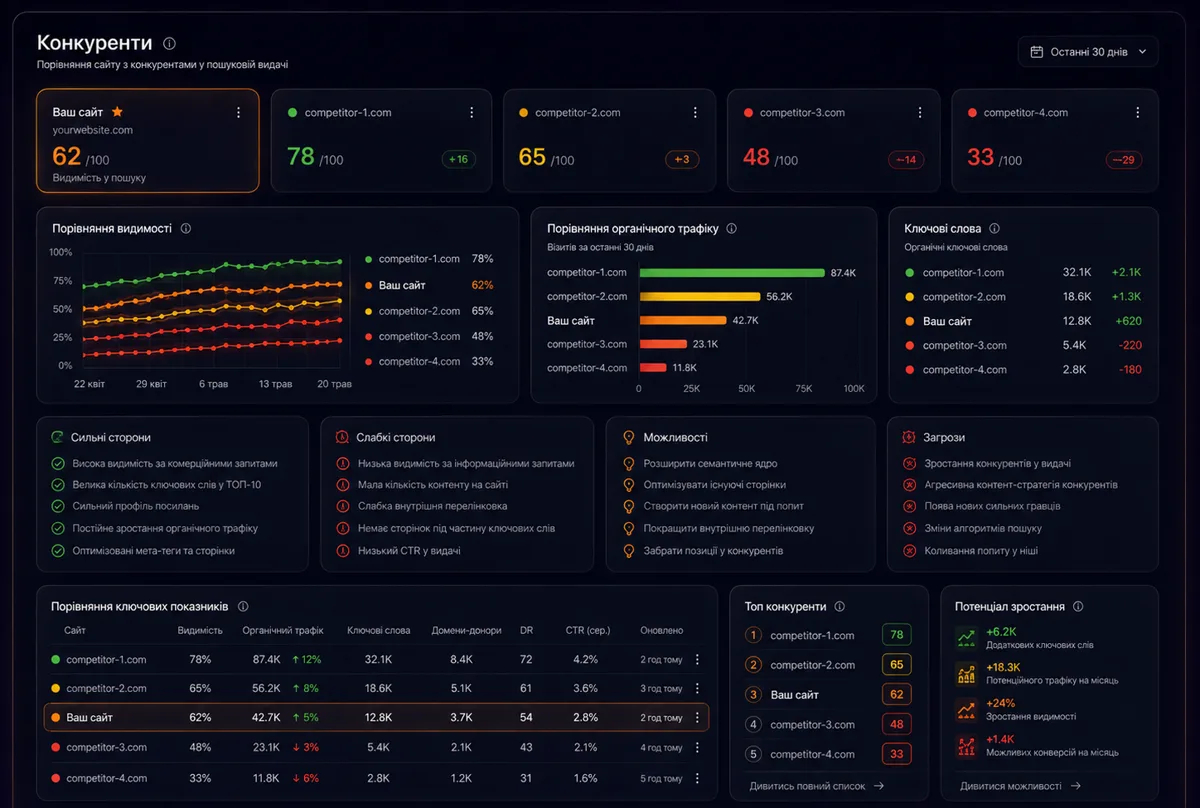
Task: Click the info icon for Порівняння органічного трафіку
Action: coord(731,229)
